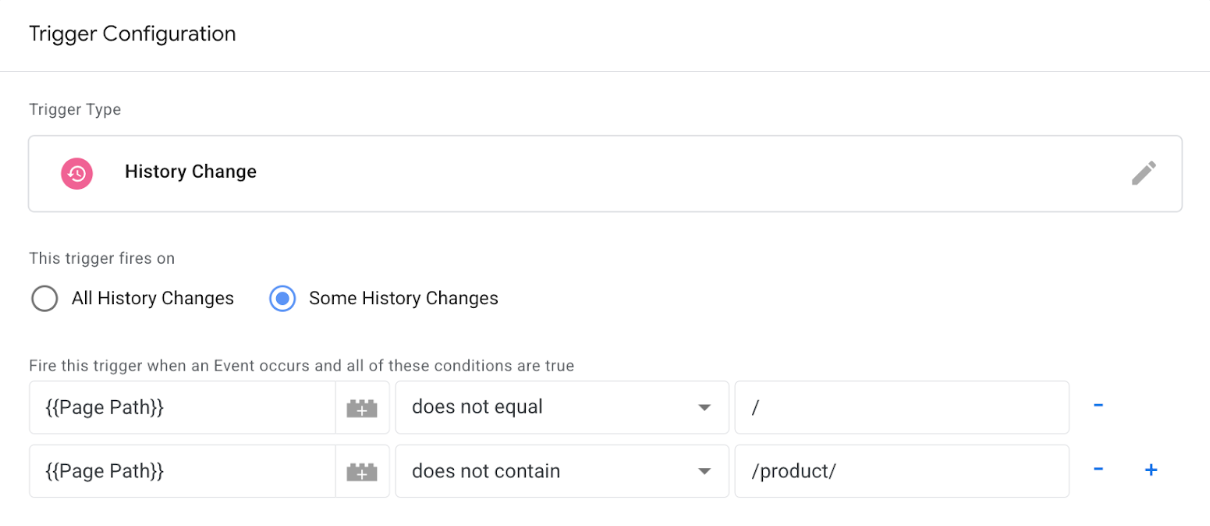Screen dimensions: 1210x526
Task: Focus the value field containing '/product/'
Action: point(900,471)
